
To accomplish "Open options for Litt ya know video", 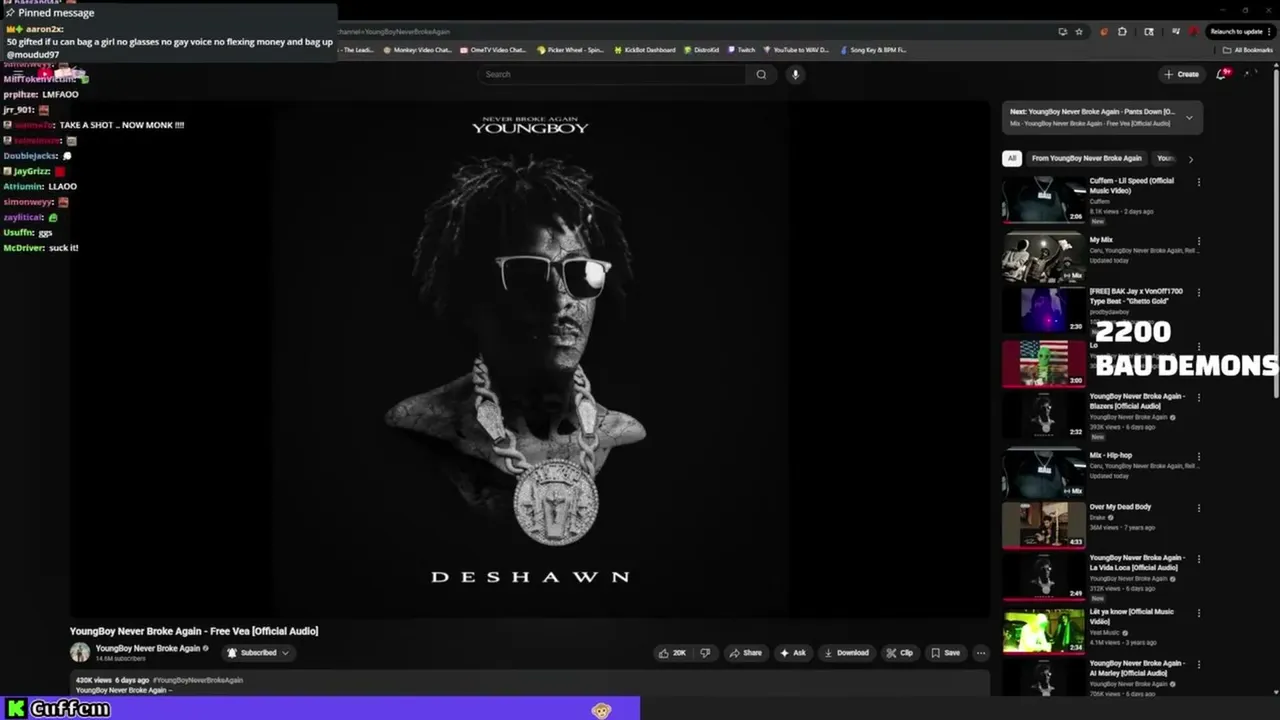I will coord(1198,613).
